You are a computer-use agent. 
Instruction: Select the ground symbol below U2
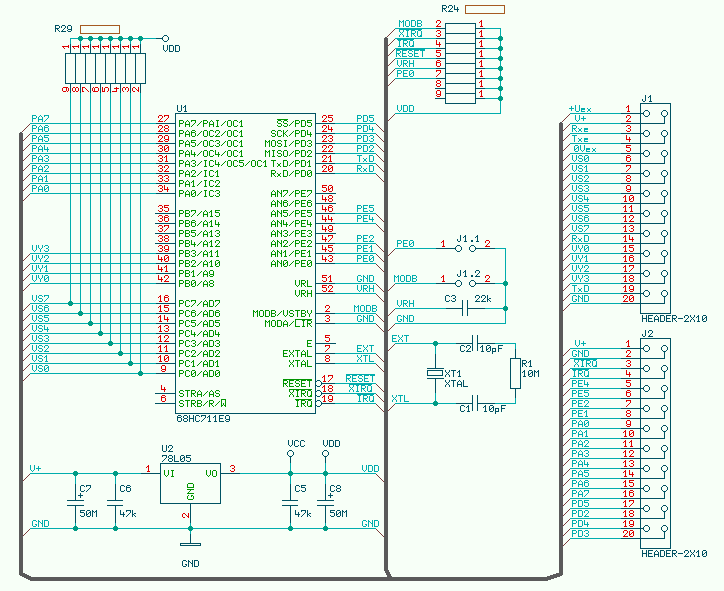186,544
